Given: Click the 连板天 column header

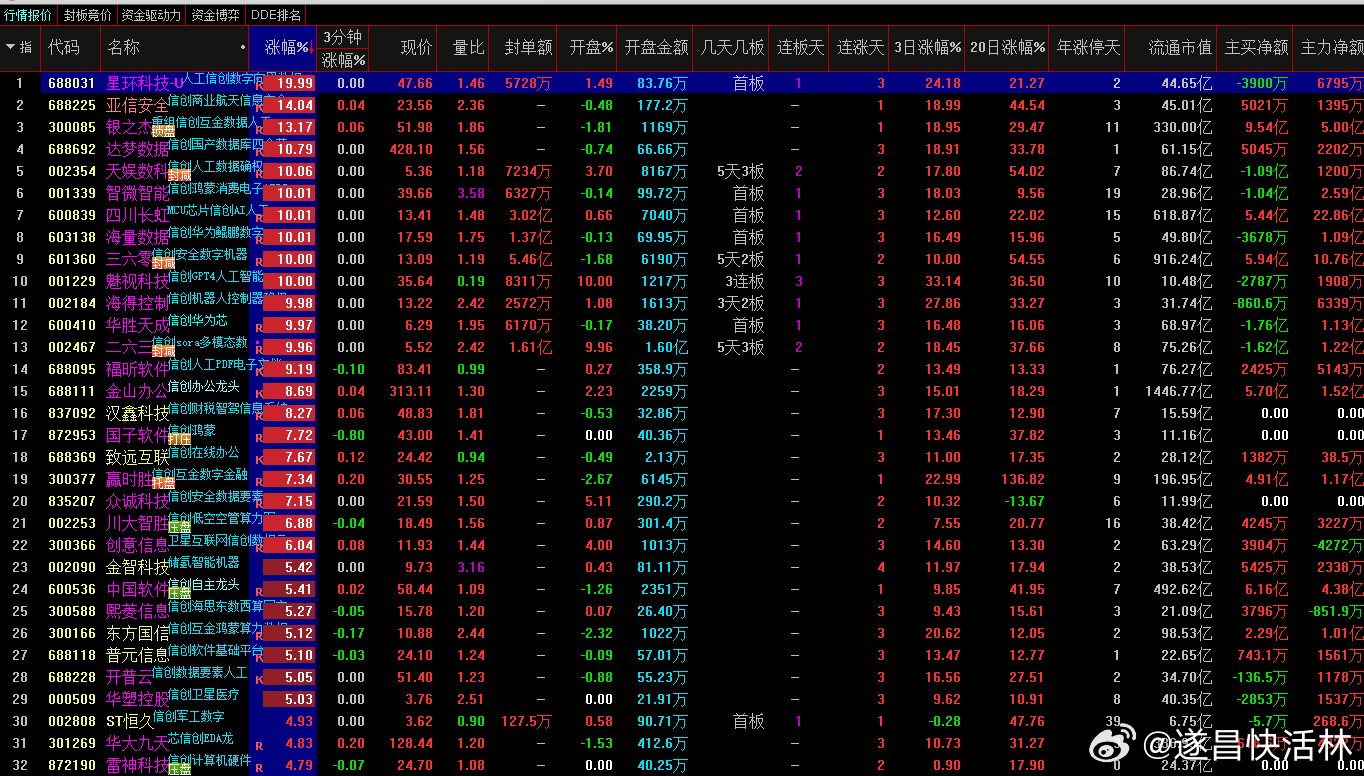Looking at the screenshot, I should click(x=801, y=47).
